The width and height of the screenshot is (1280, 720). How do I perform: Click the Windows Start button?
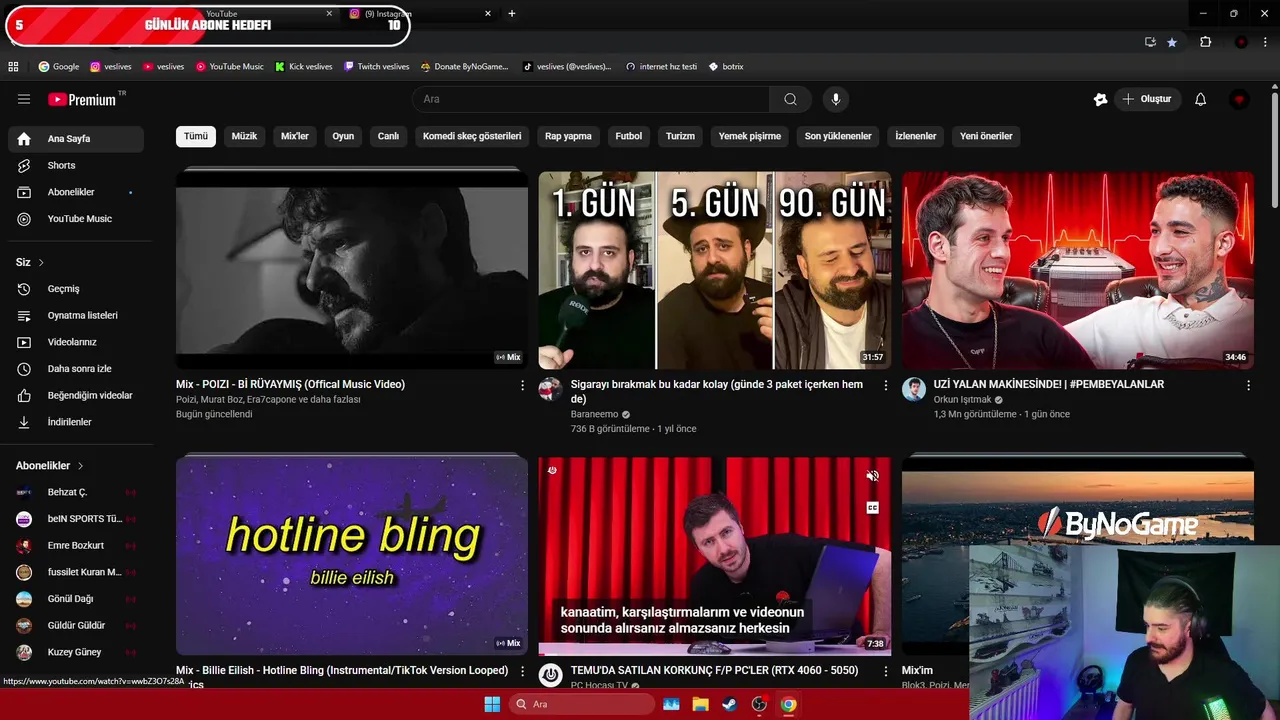(492, 704)
